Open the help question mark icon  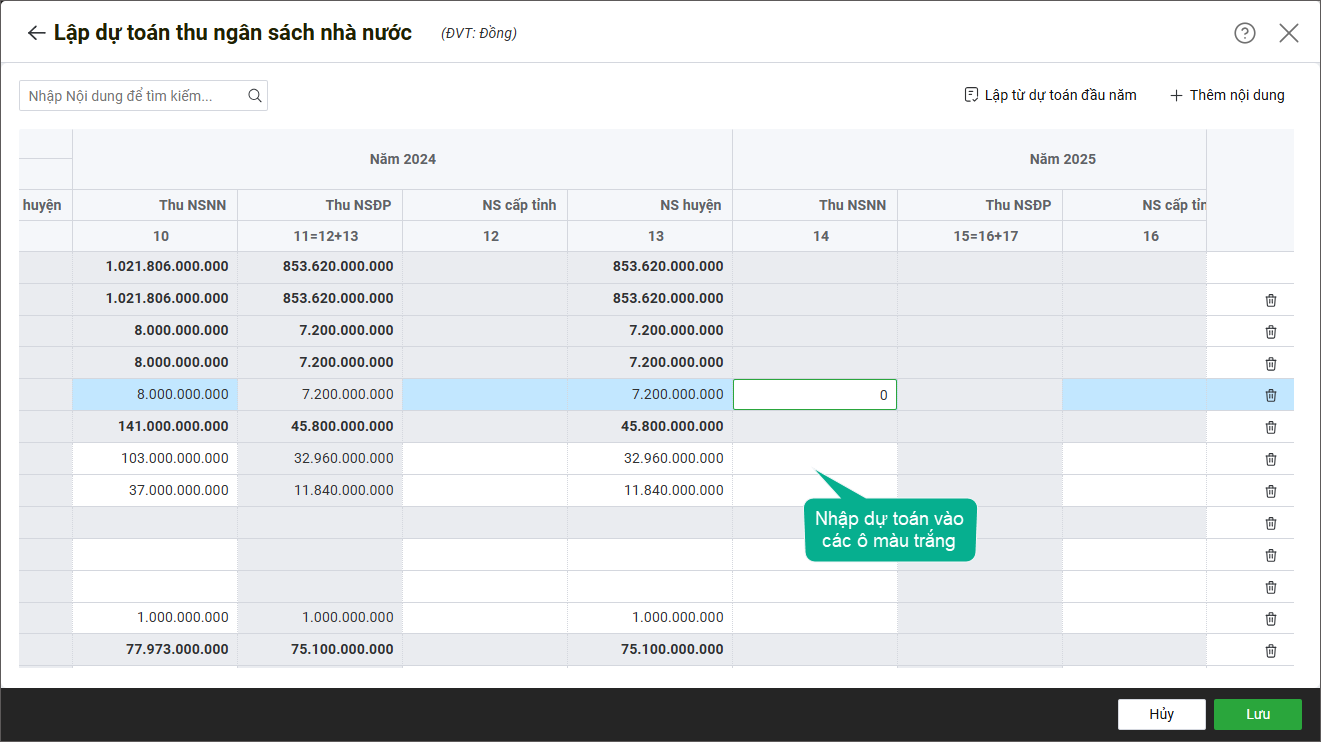[1244, 33]
